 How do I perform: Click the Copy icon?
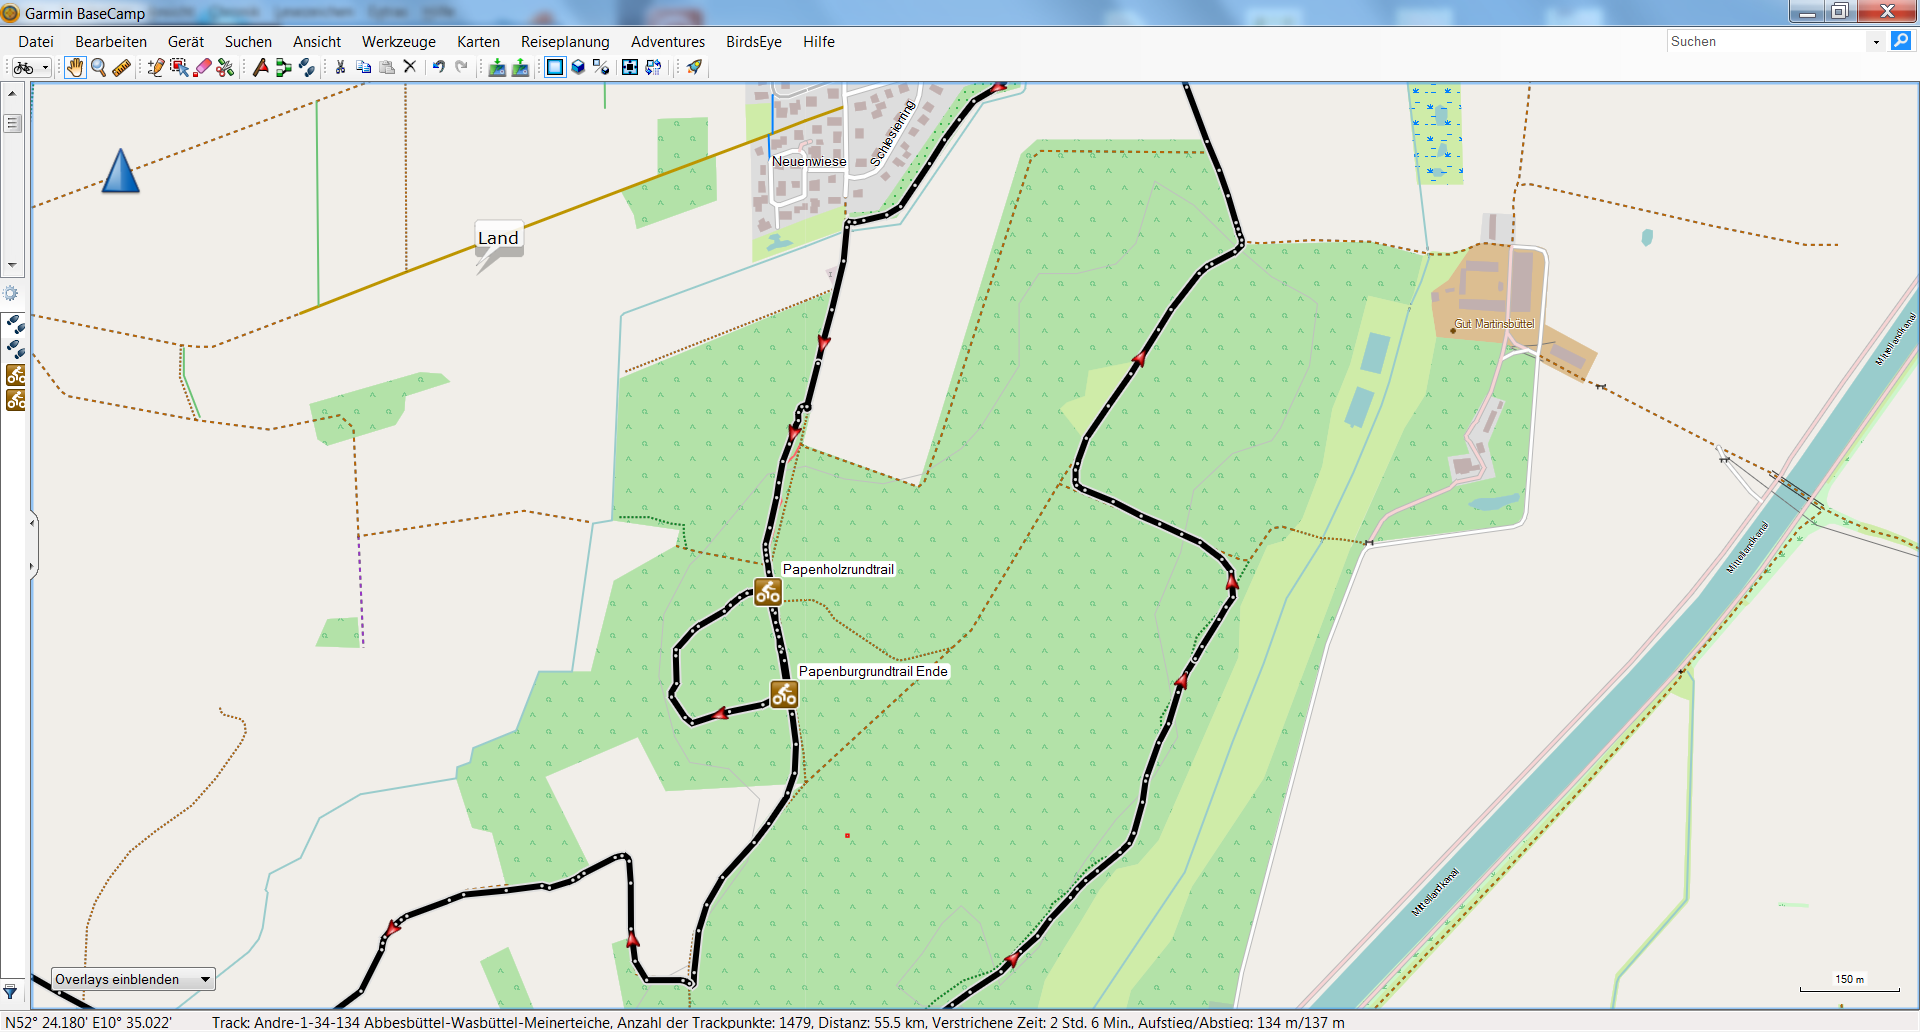pos(364,67)
